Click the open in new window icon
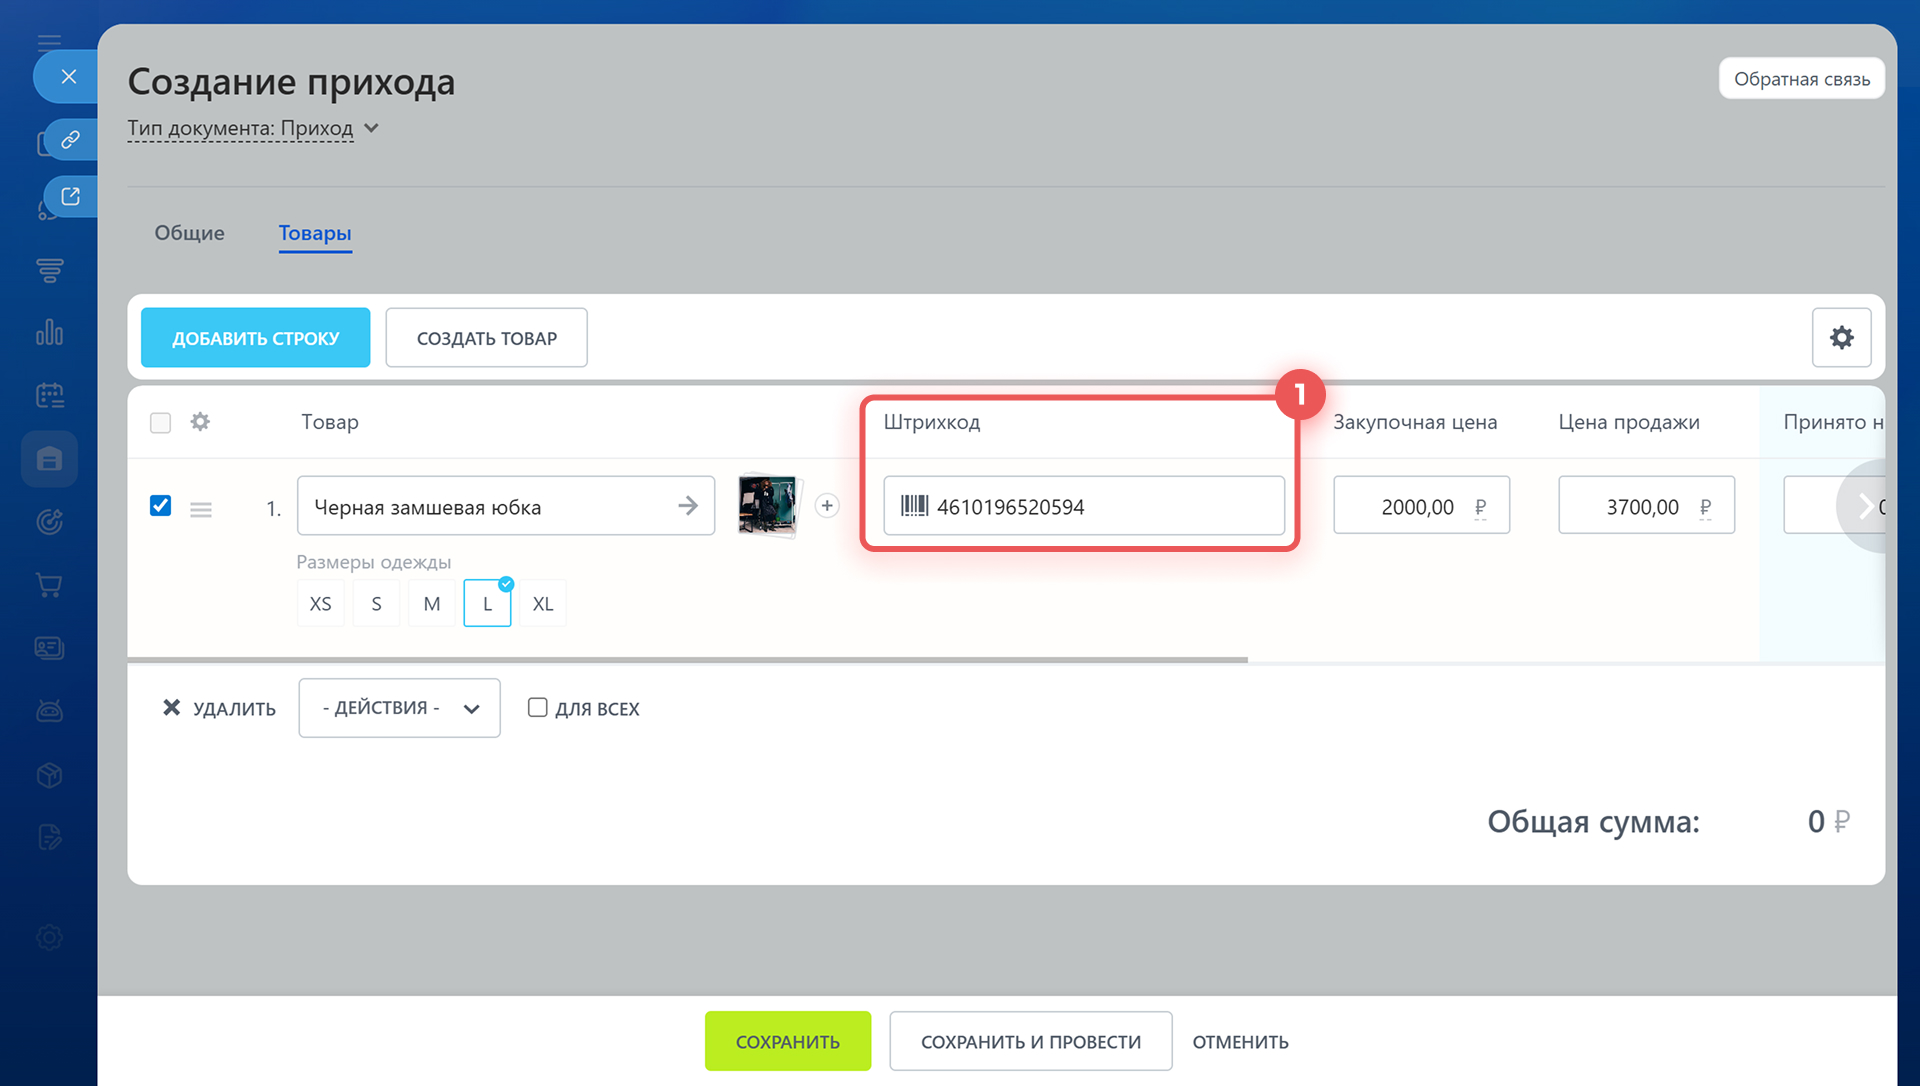Viewport: 1920px width, 1086px height. (x=70, y=196)
